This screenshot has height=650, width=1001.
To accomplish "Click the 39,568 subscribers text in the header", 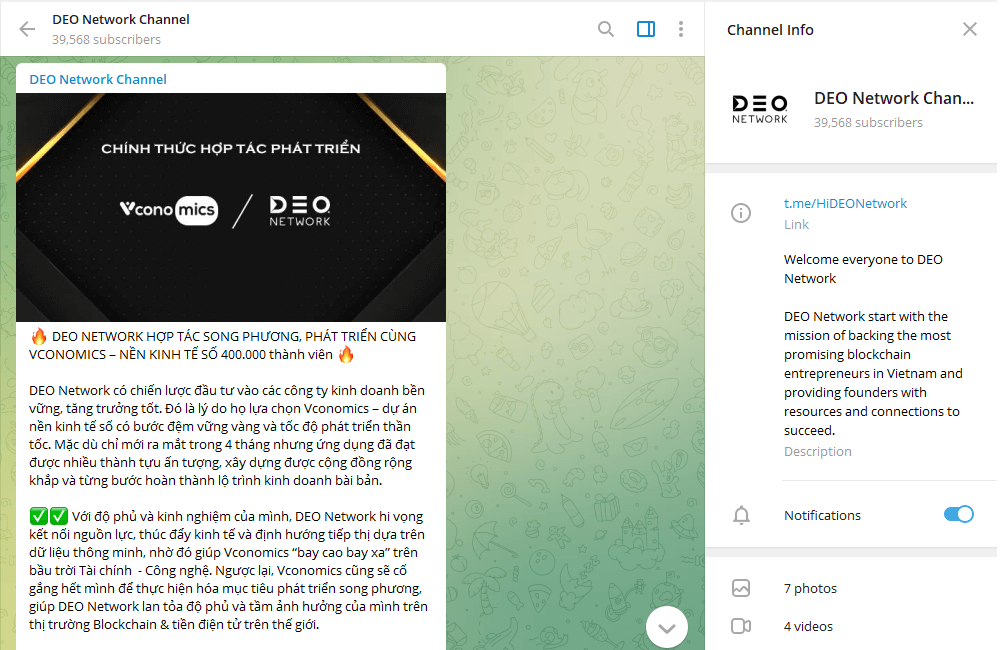I will click(x=106, y=40).
